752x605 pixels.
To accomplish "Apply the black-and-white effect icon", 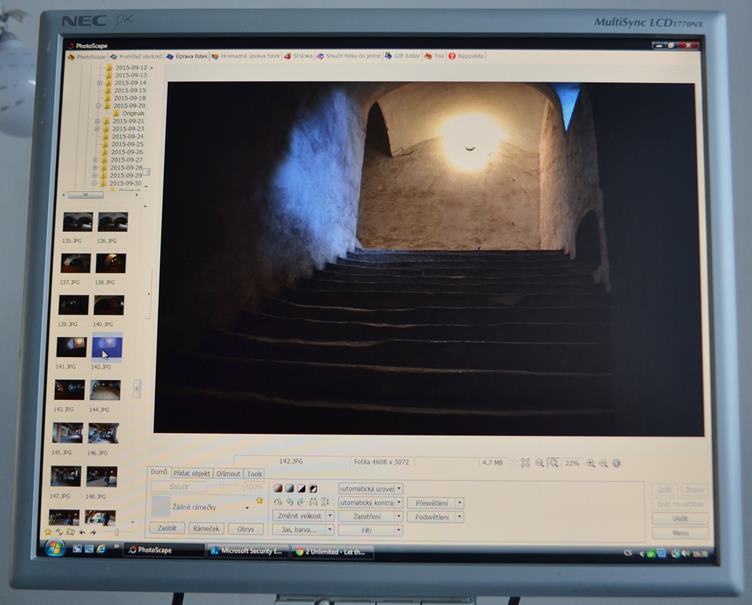I will coord(301,488).
